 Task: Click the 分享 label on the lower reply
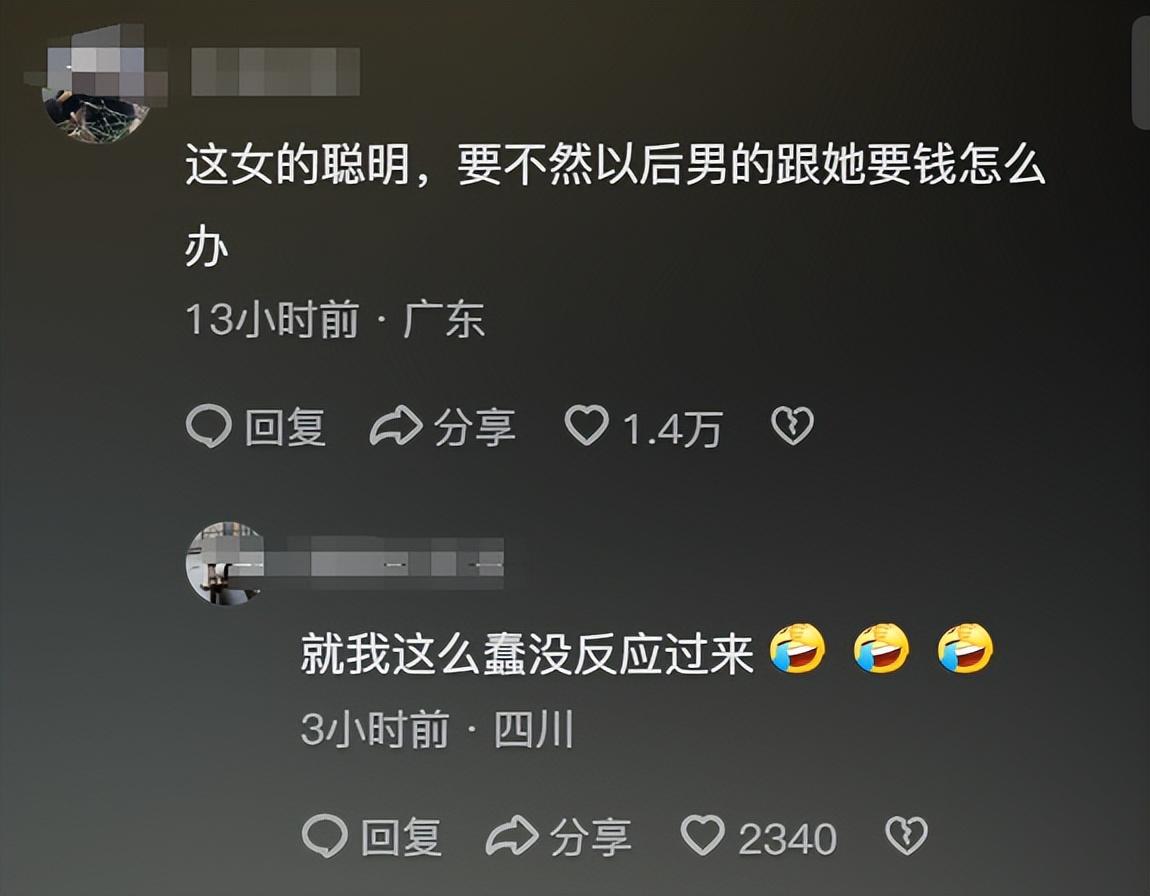(590, 837)
